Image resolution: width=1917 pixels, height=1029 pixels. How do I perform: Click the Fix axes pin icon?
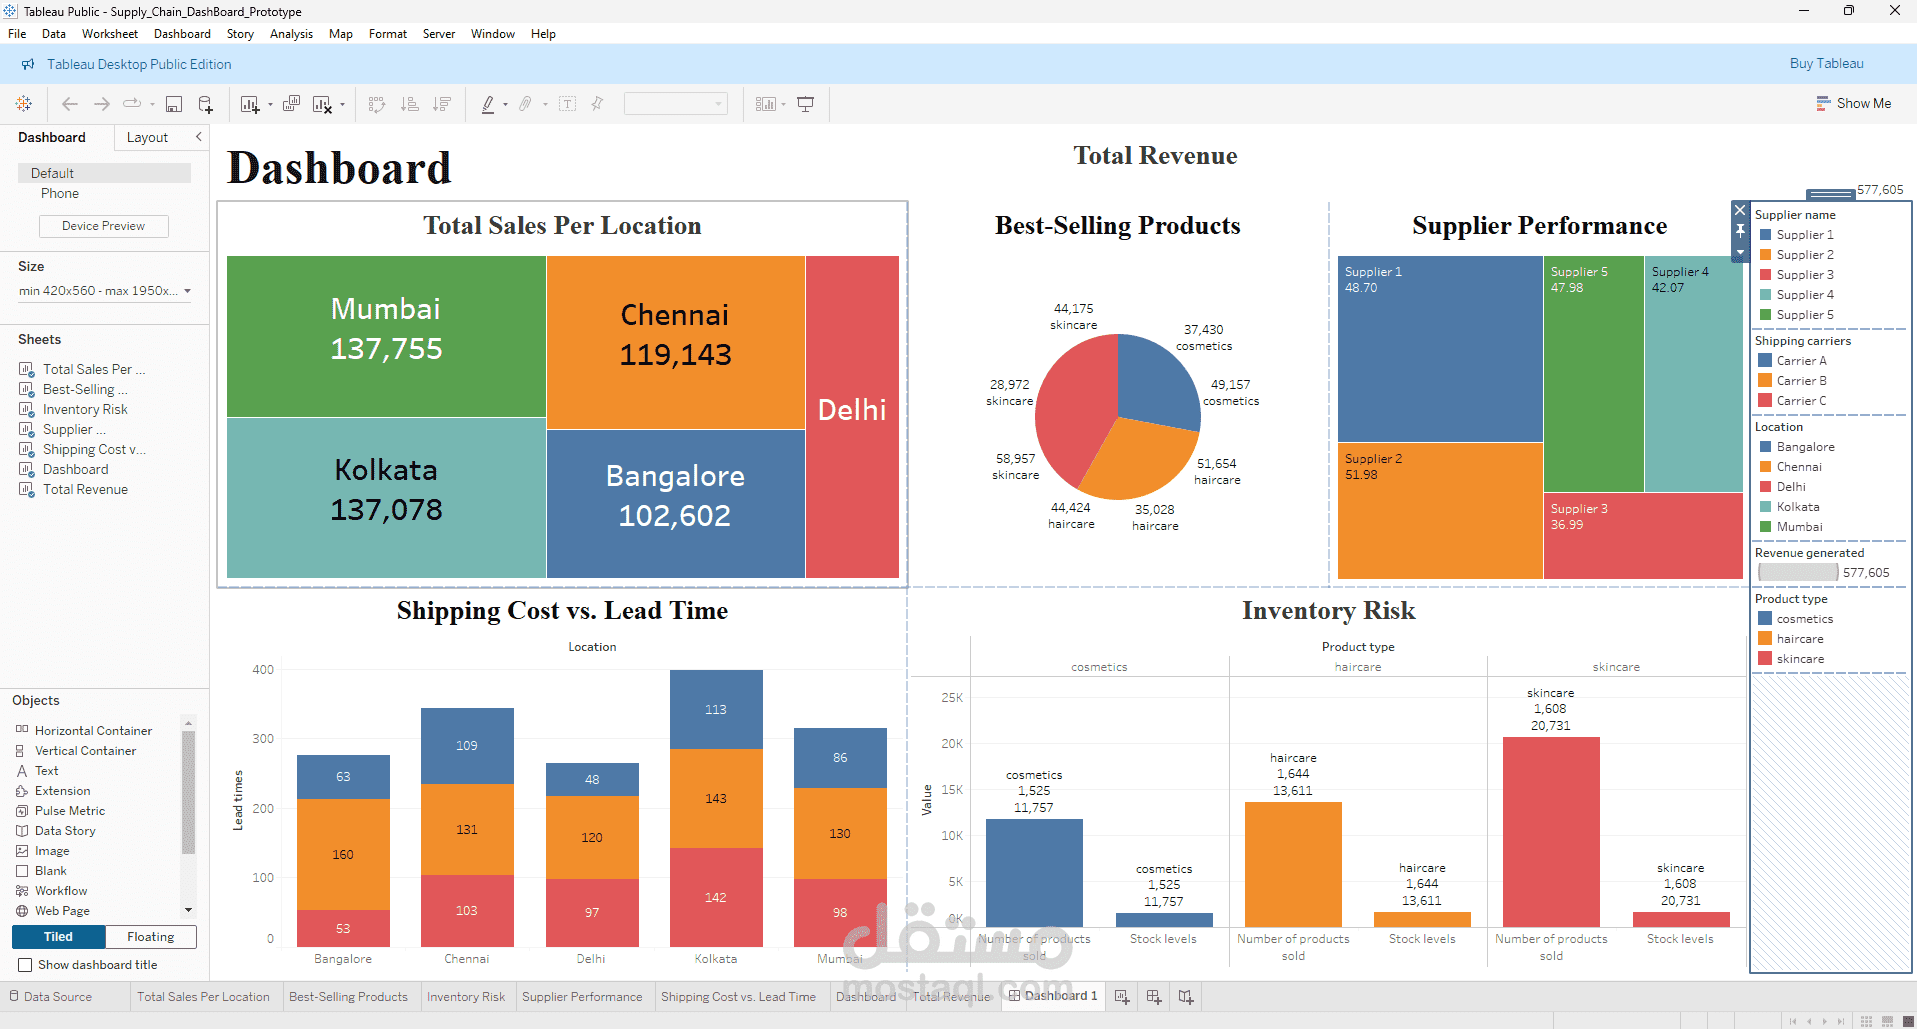[597, 104]
